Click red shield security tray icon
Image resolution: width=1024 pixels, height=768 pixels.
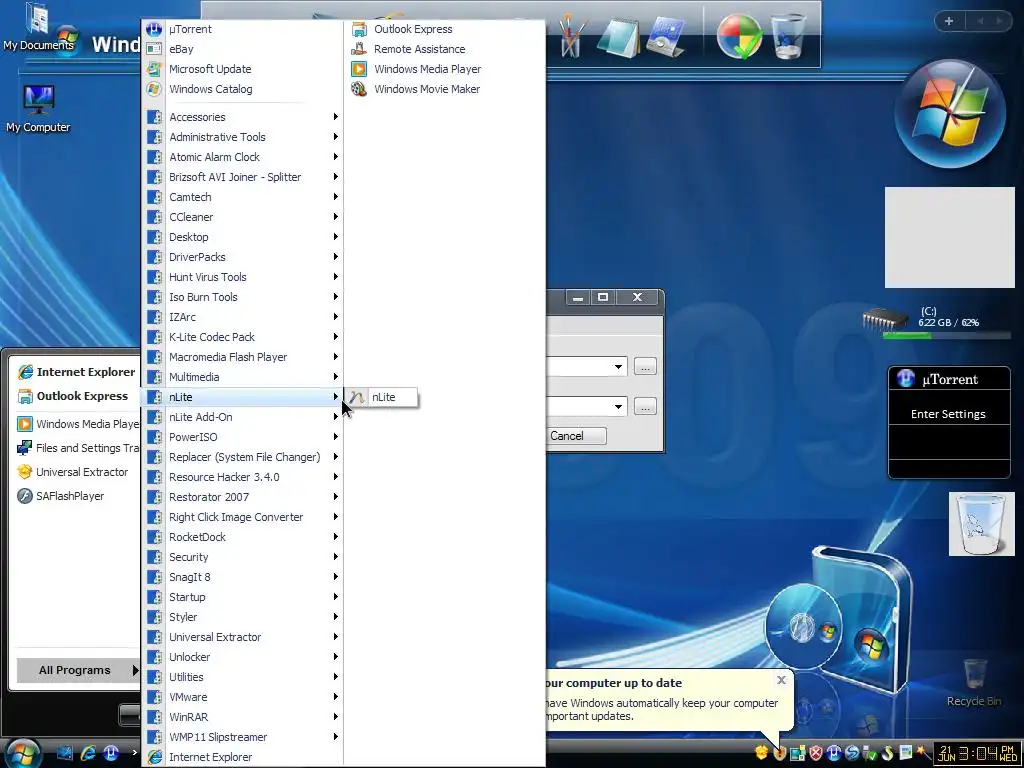(x=816, y=753)
